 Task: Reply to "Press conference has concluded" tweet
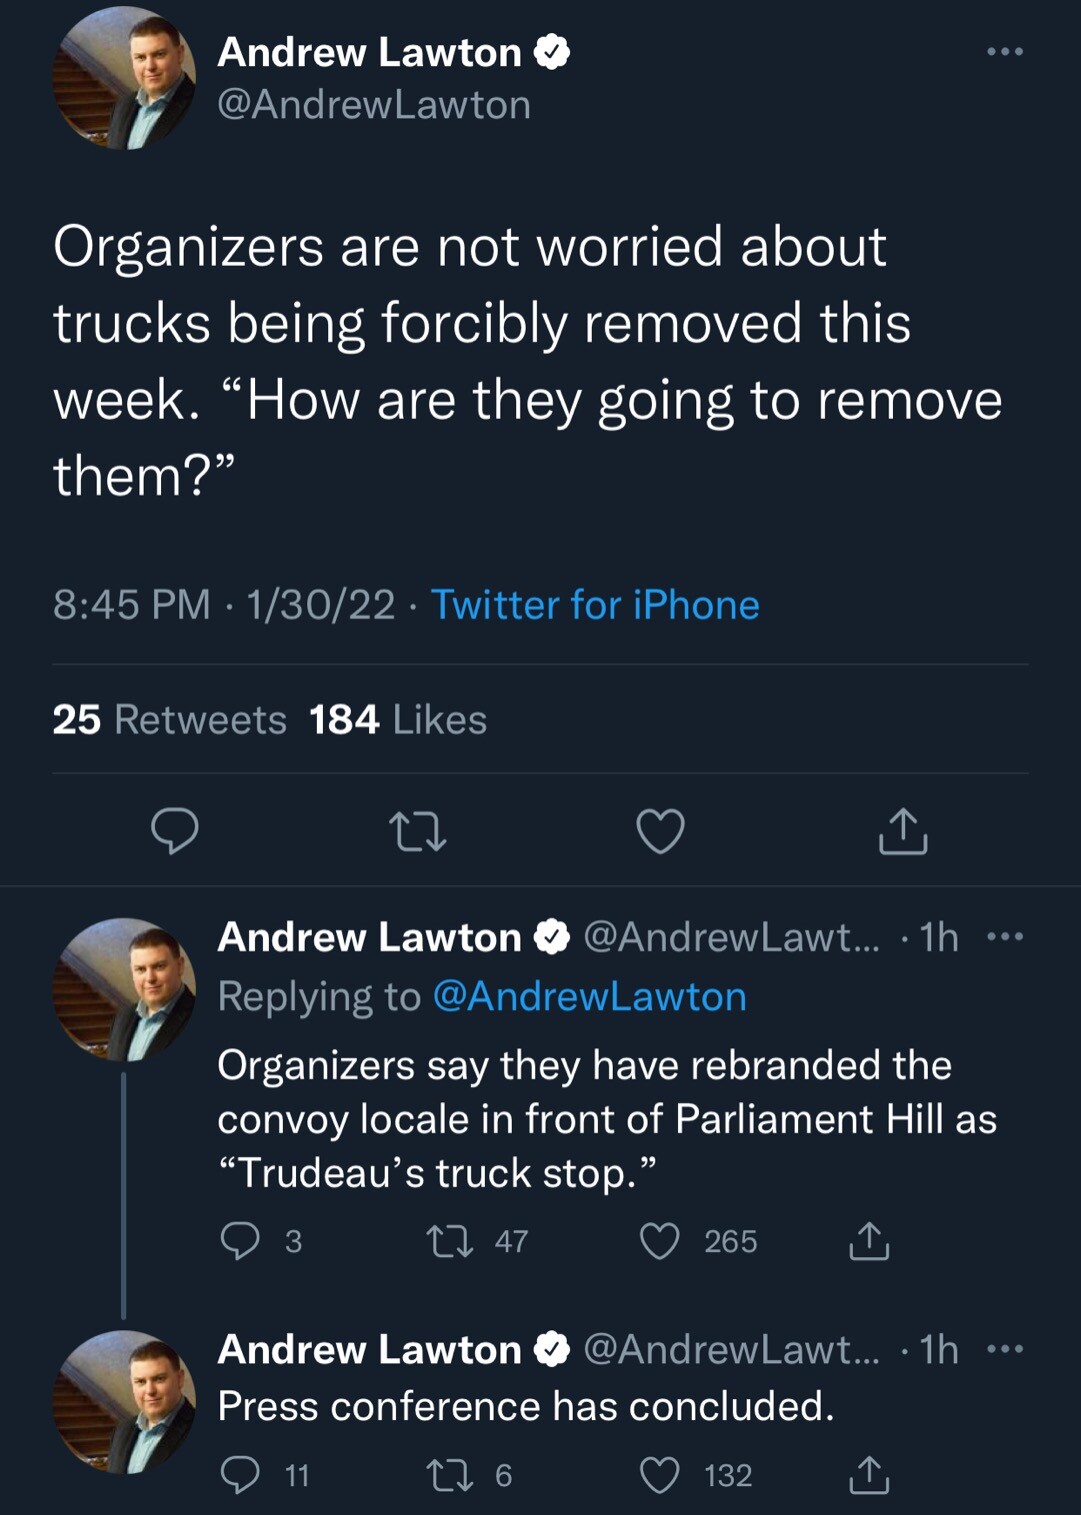240,1475
